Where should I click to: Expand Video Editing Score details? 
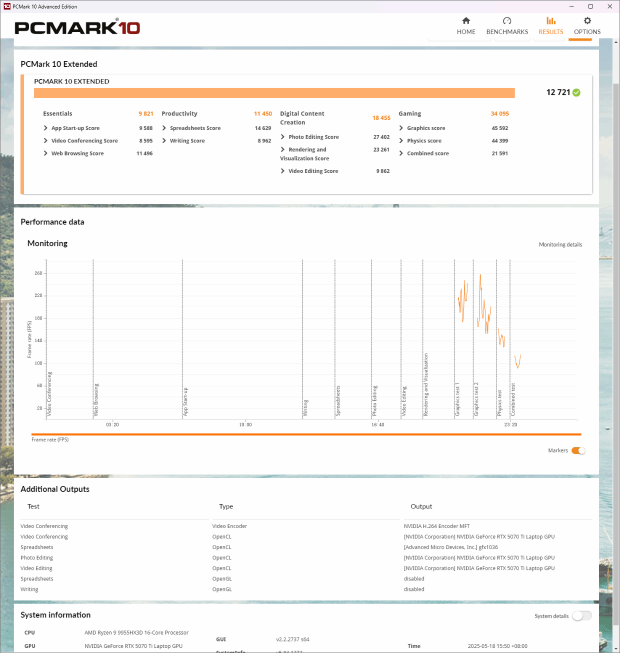pos(283,171)
